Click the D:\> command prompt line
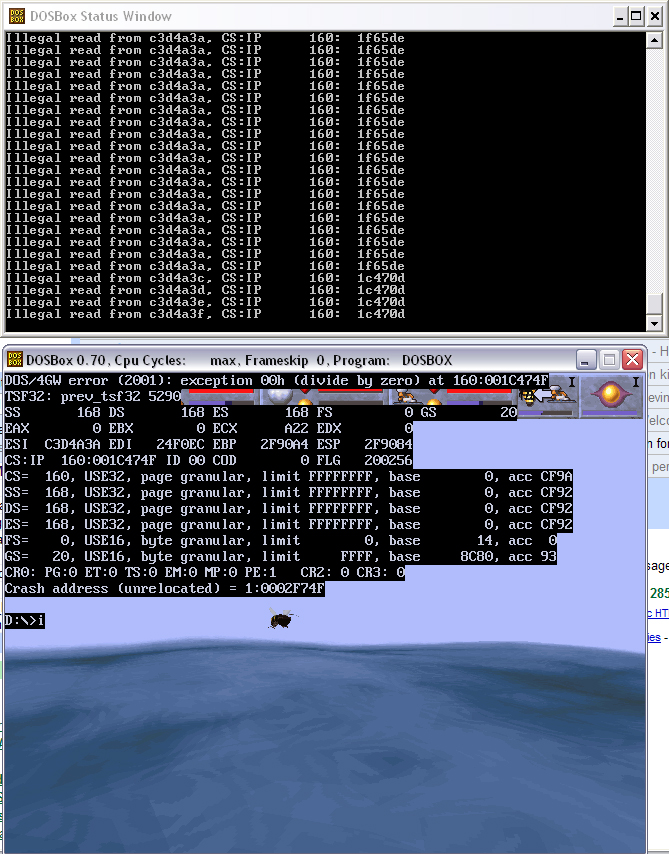Viewport: 669px width, 854px height. [24, 621]
